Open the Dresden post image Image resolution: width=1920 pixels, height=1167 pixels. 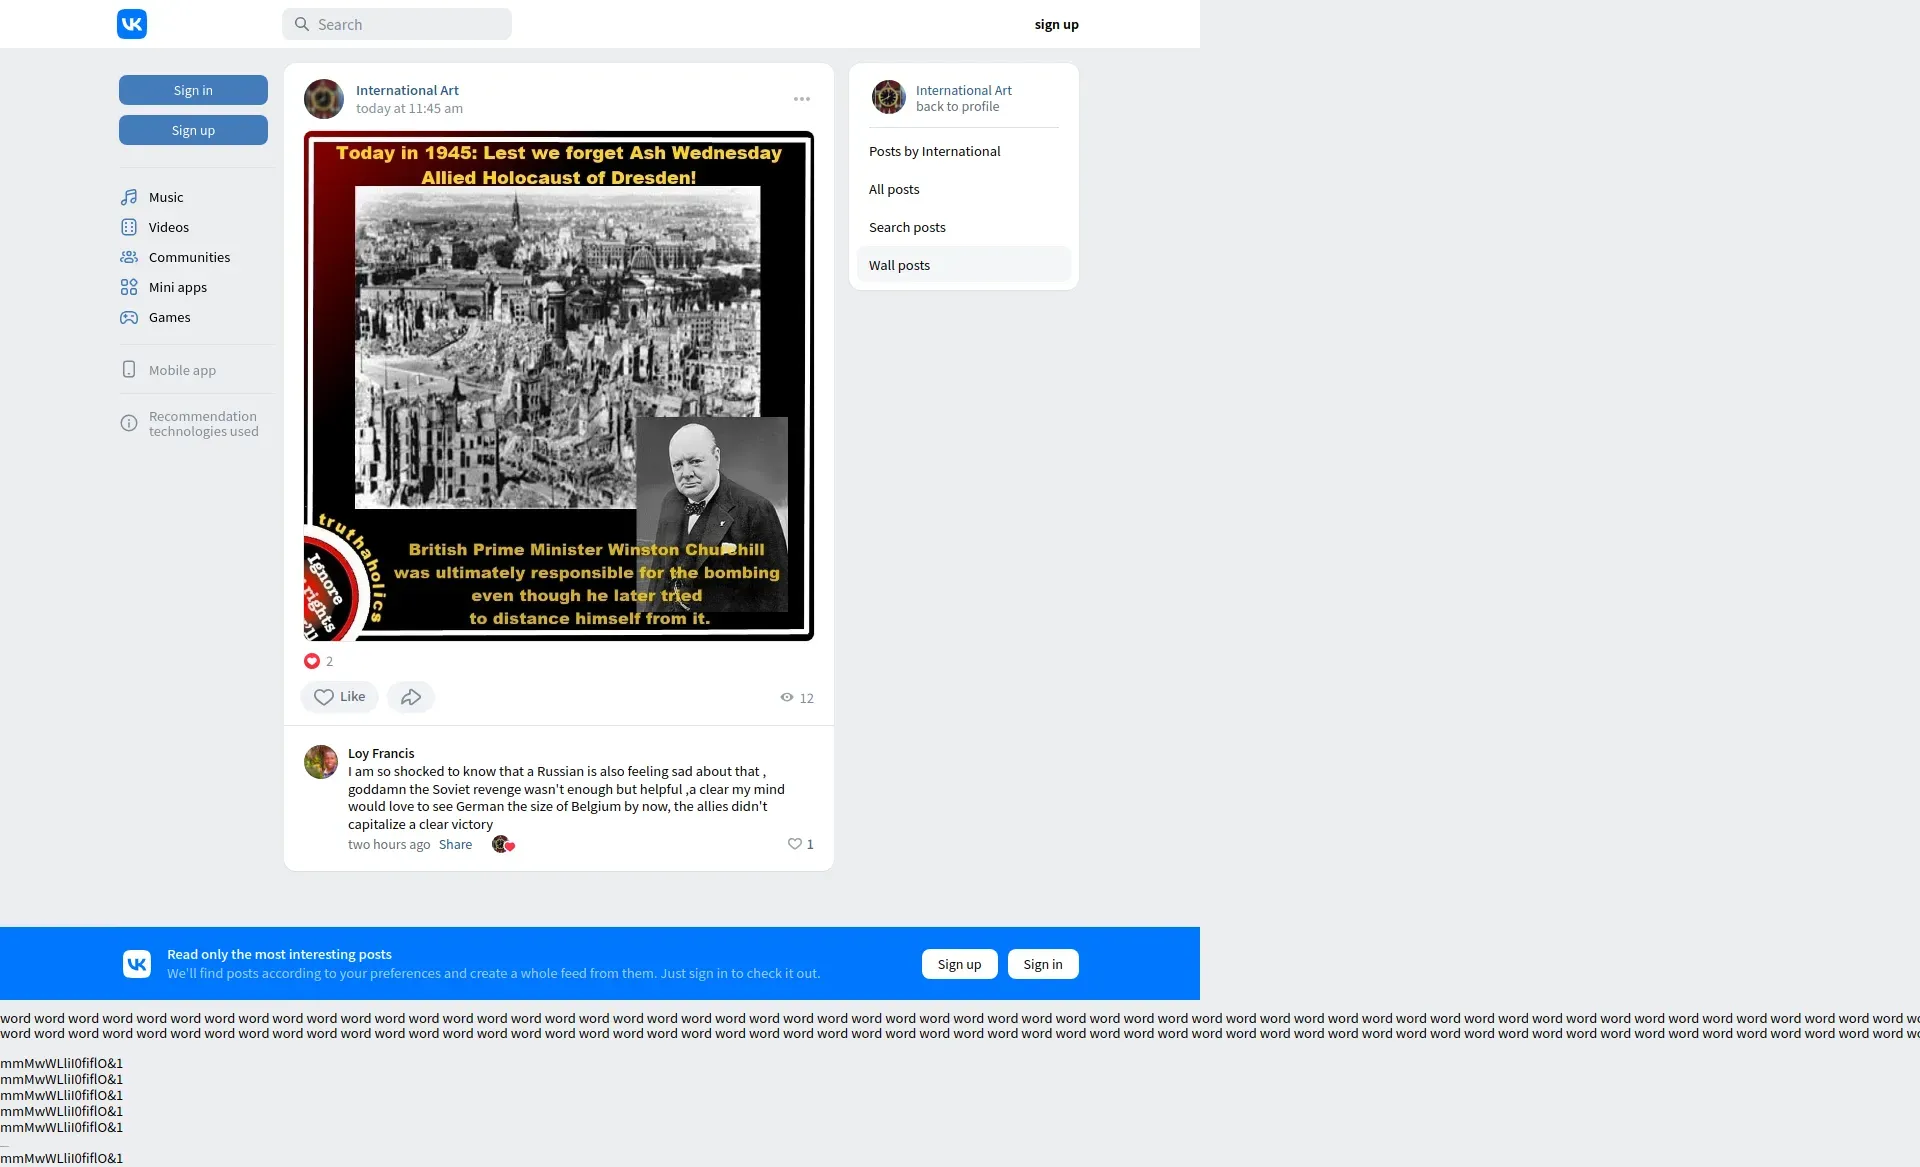click(x=558, y=386)
